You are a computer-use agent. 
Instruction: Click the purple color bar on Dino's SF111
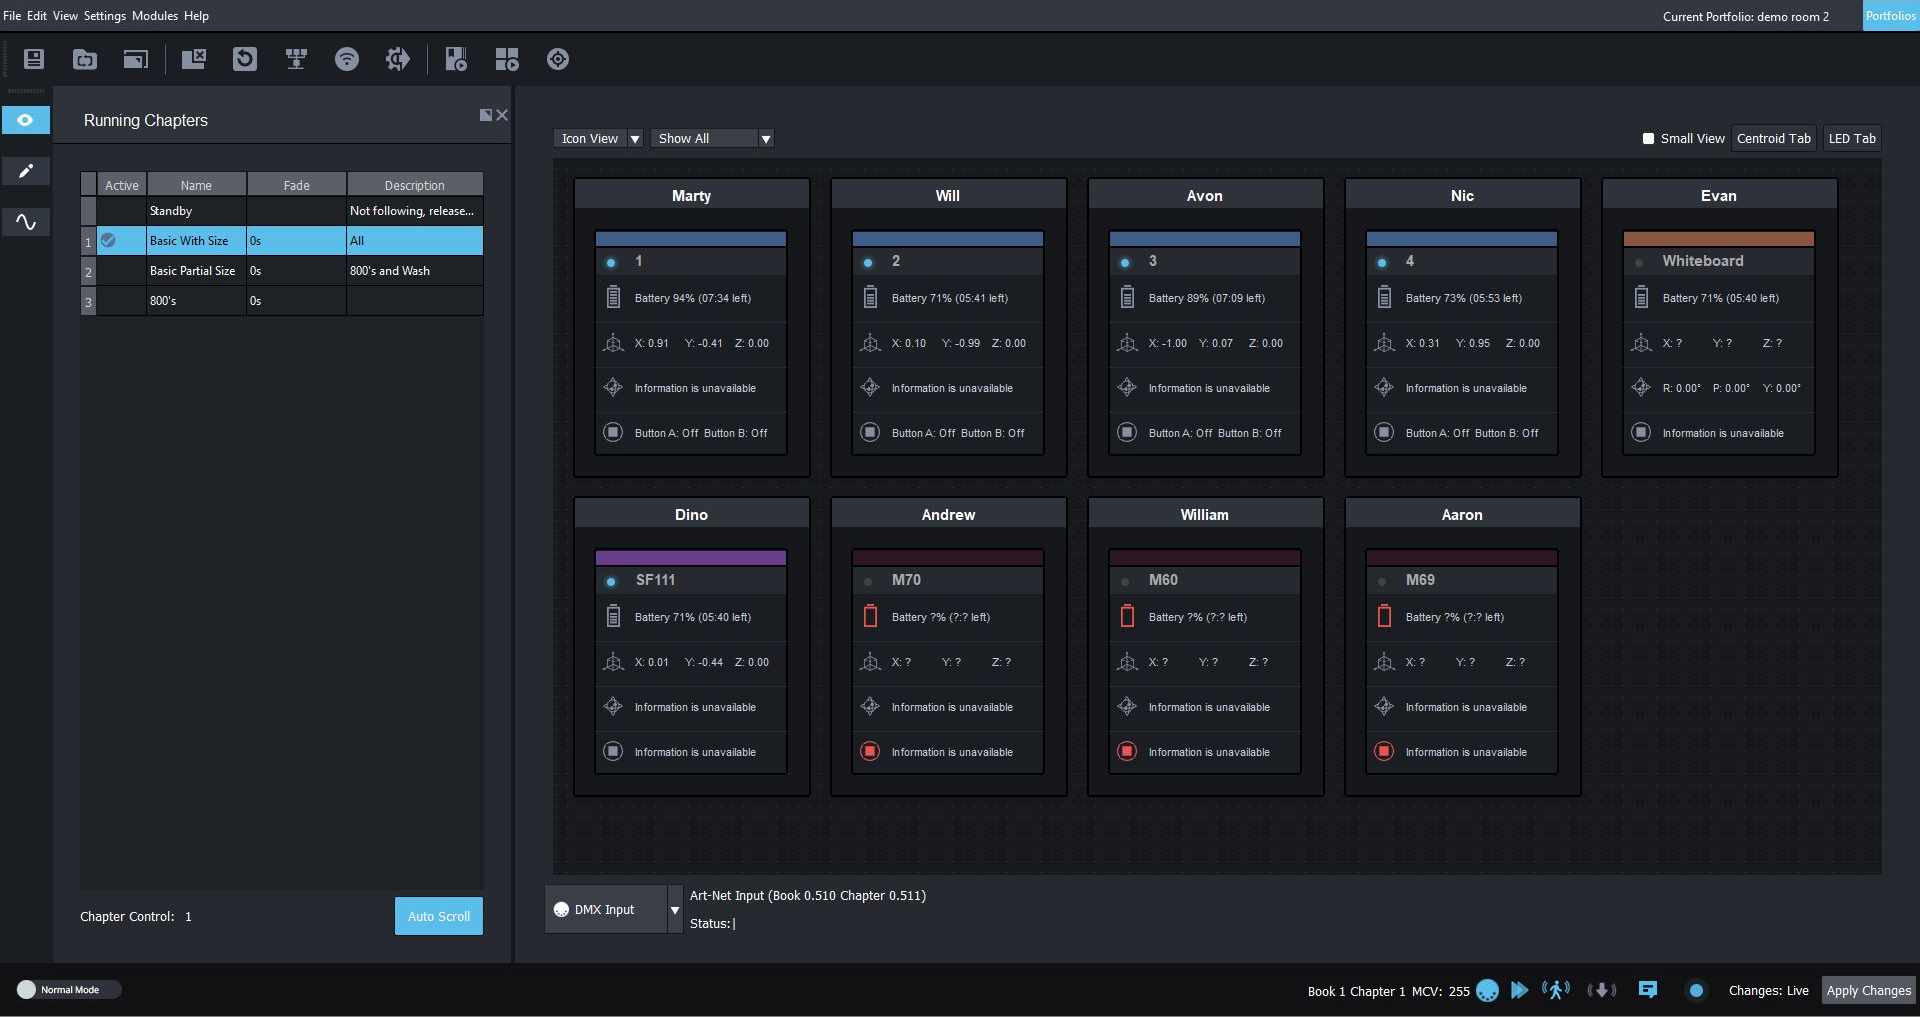pyautogui.click(x=690, y=558)
